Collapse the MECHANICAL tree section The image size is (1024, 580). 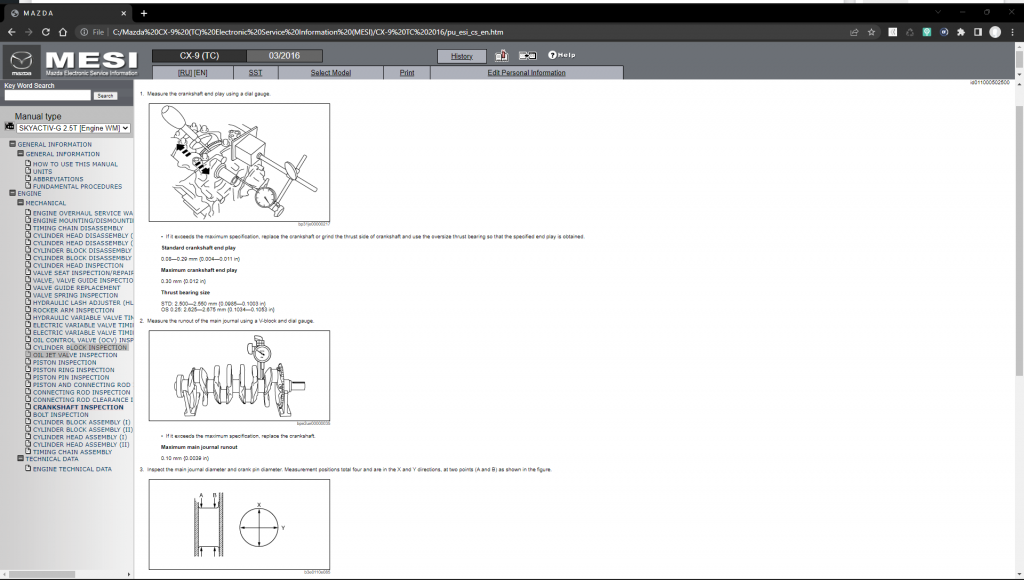point(21,203)
